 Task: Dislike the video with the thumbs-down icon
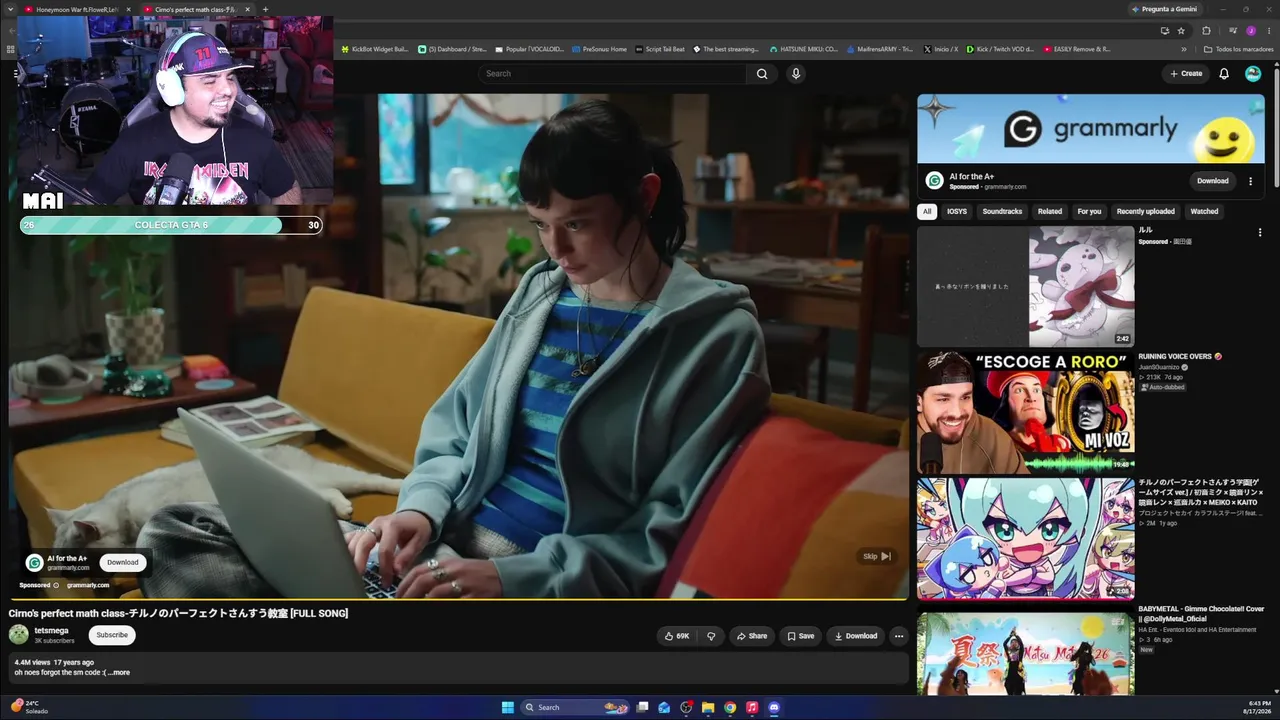tap(711, 636)
